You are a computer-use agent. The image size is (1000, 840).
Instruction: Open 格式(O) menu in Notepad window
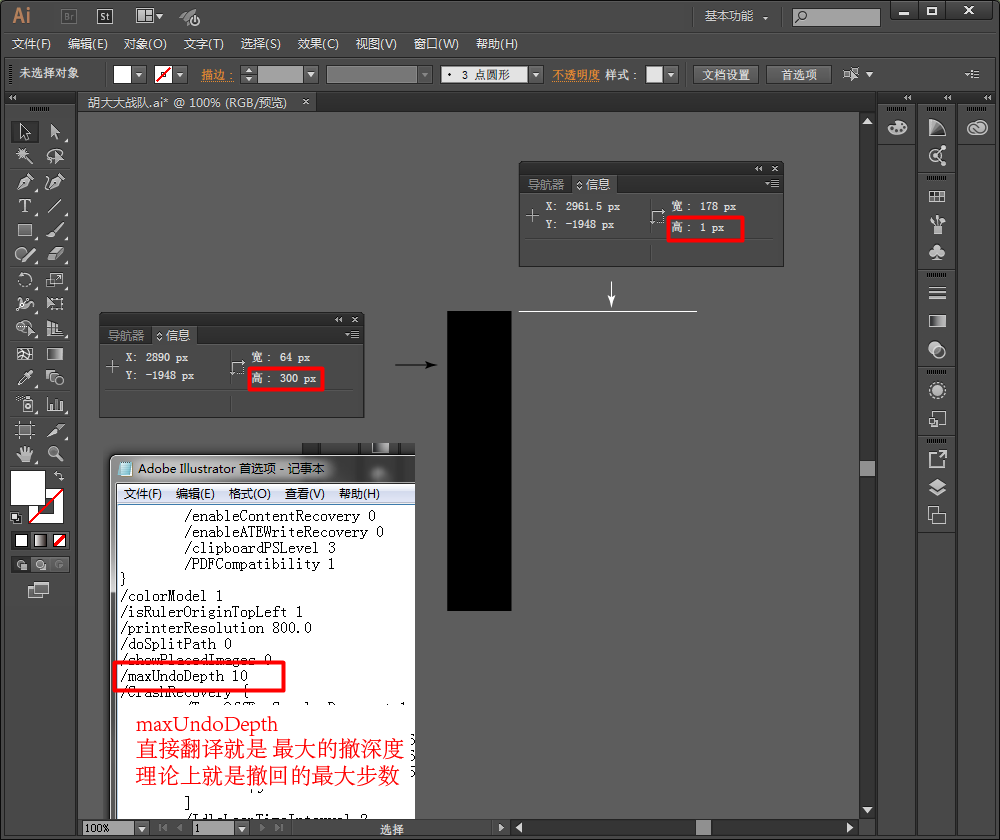click(x=249, y=494)
